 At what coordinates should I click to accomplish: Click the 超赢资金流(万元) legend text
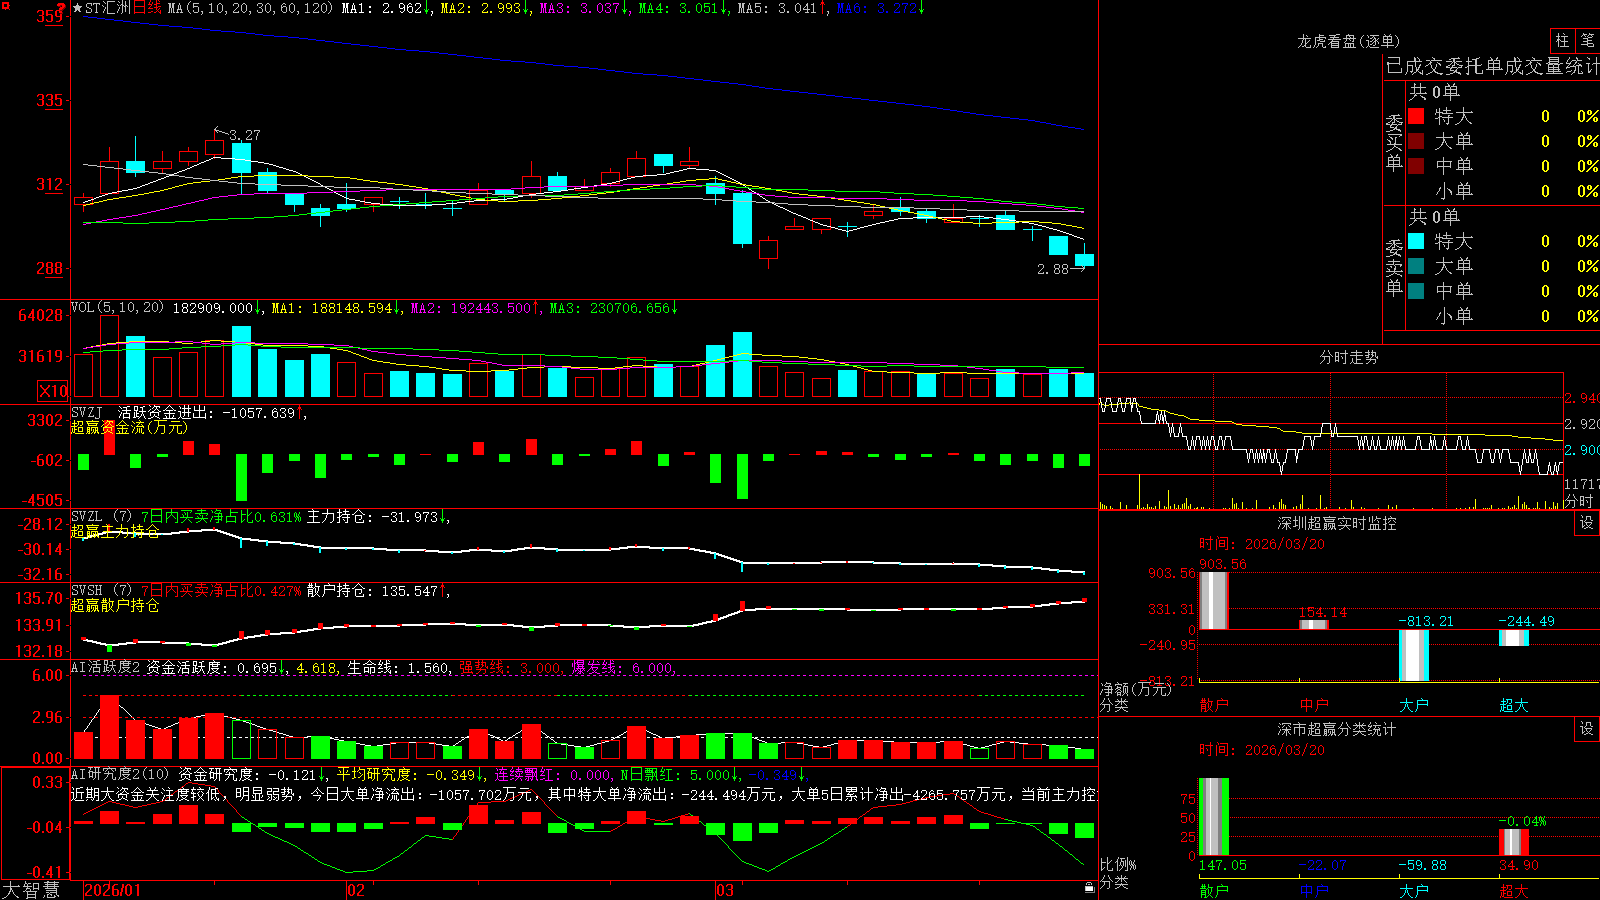[x=129, y=427]
